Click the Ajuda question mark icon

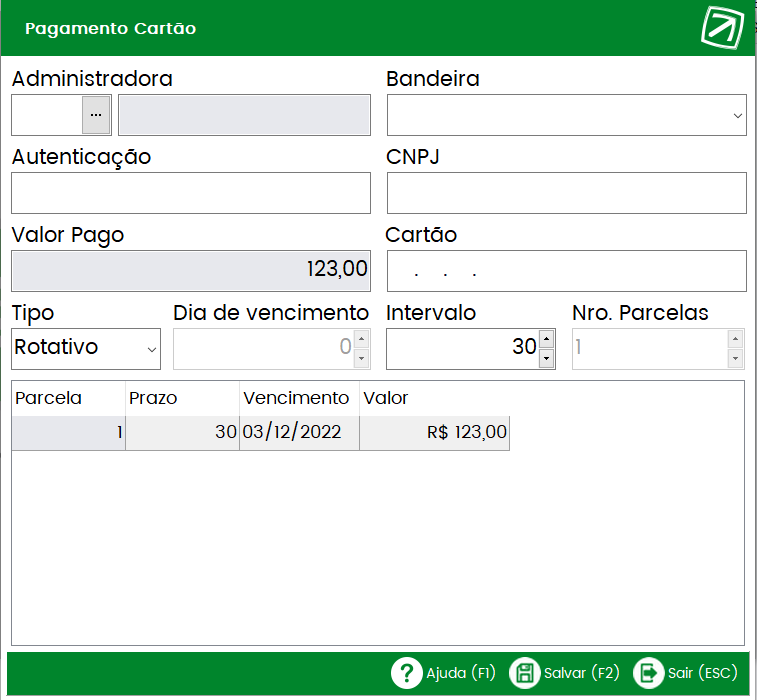coord(407,673)
